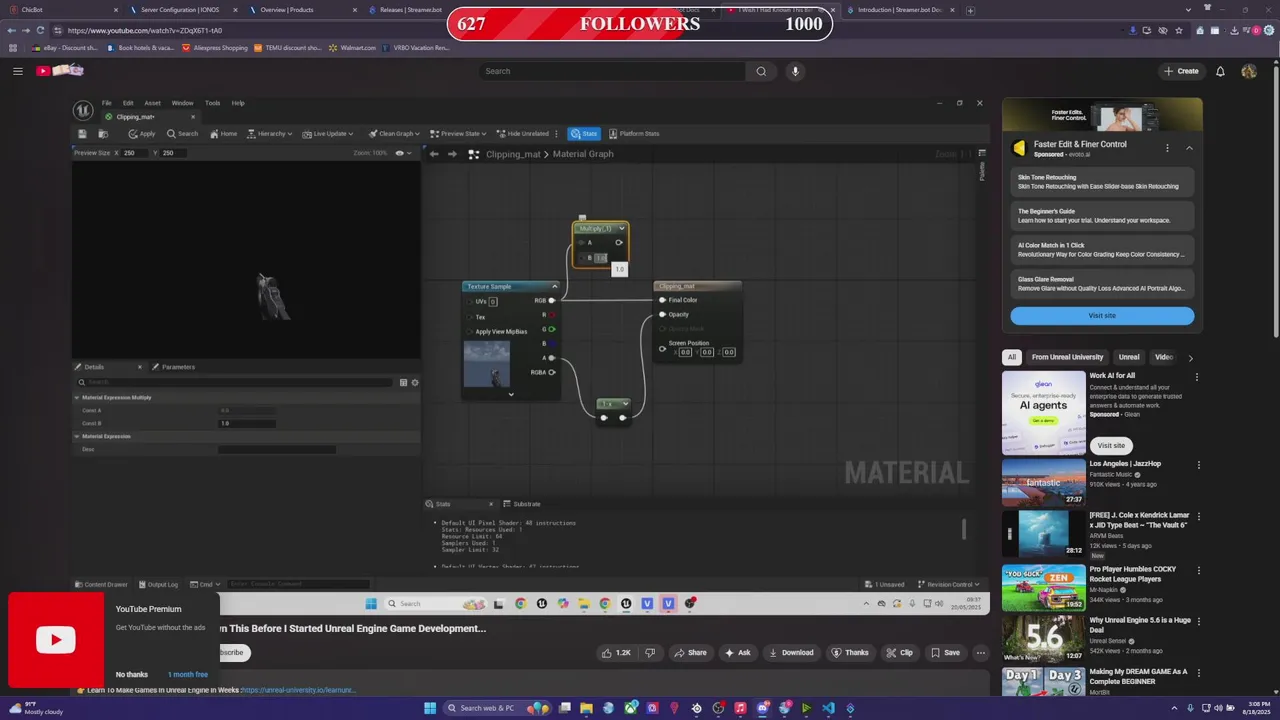Click the Final Color input pin
Viewport: 1280px width, 720px height.
[x=662, y=300]
